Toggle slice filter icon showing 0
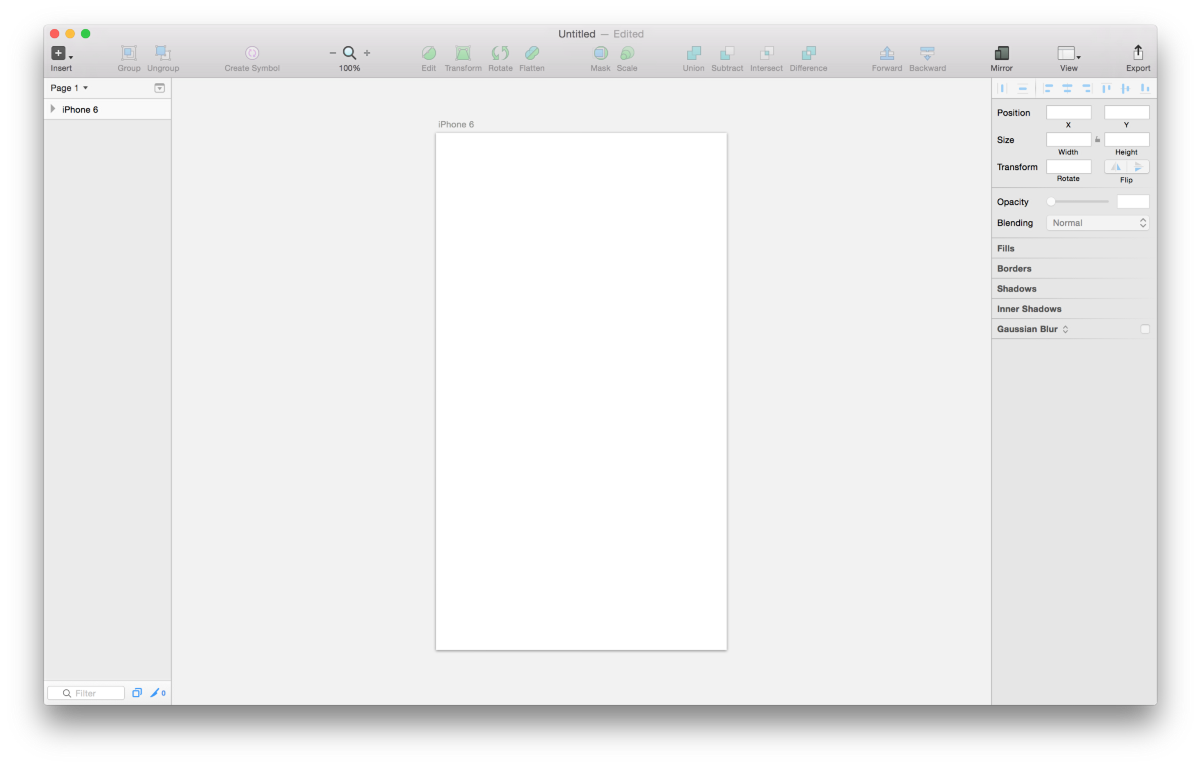Viewport: 1200px width, 766px height. [x=158, y=693]
